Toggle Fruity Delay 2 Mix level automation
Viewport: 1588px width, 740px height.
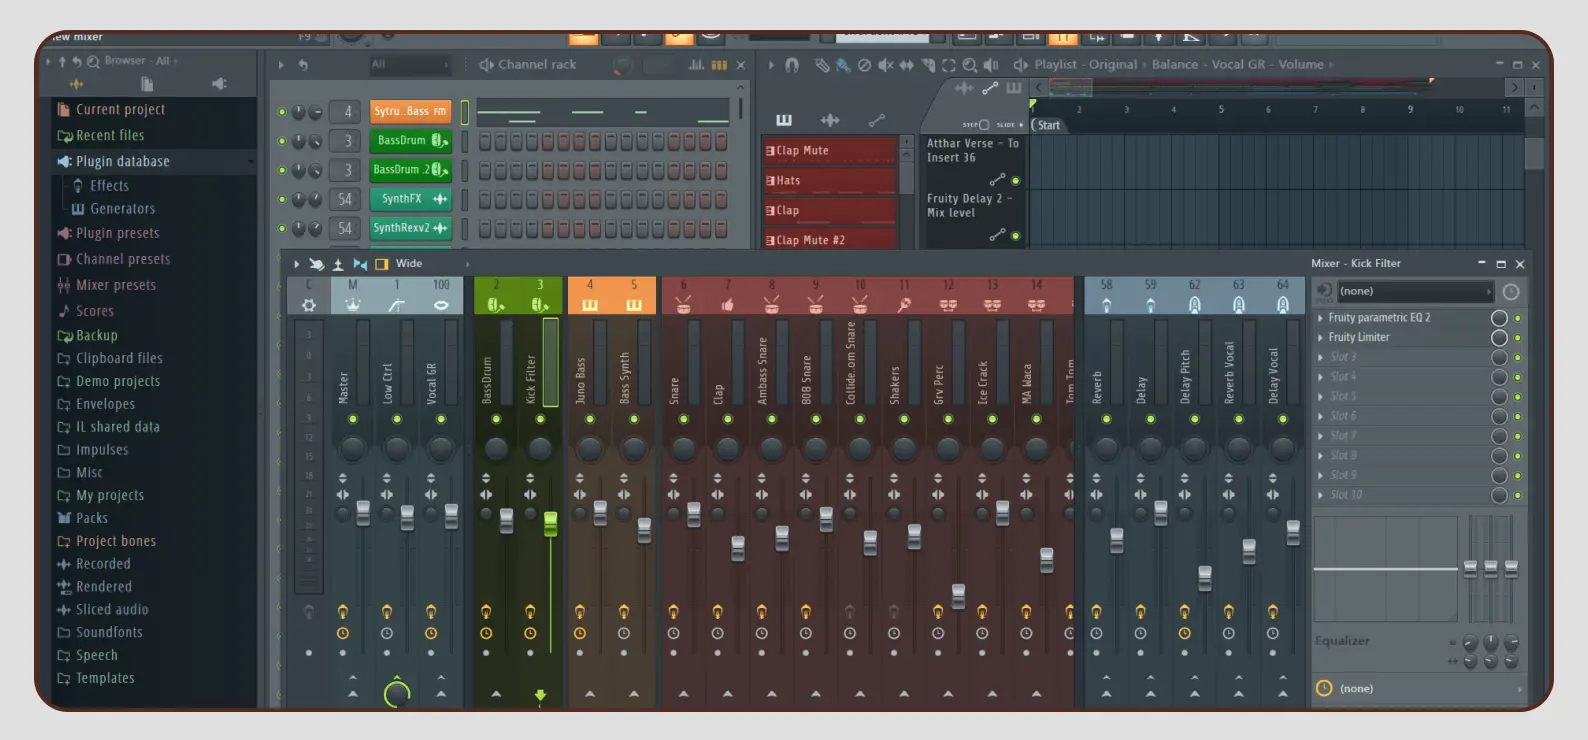click(x=1016, y=236)
